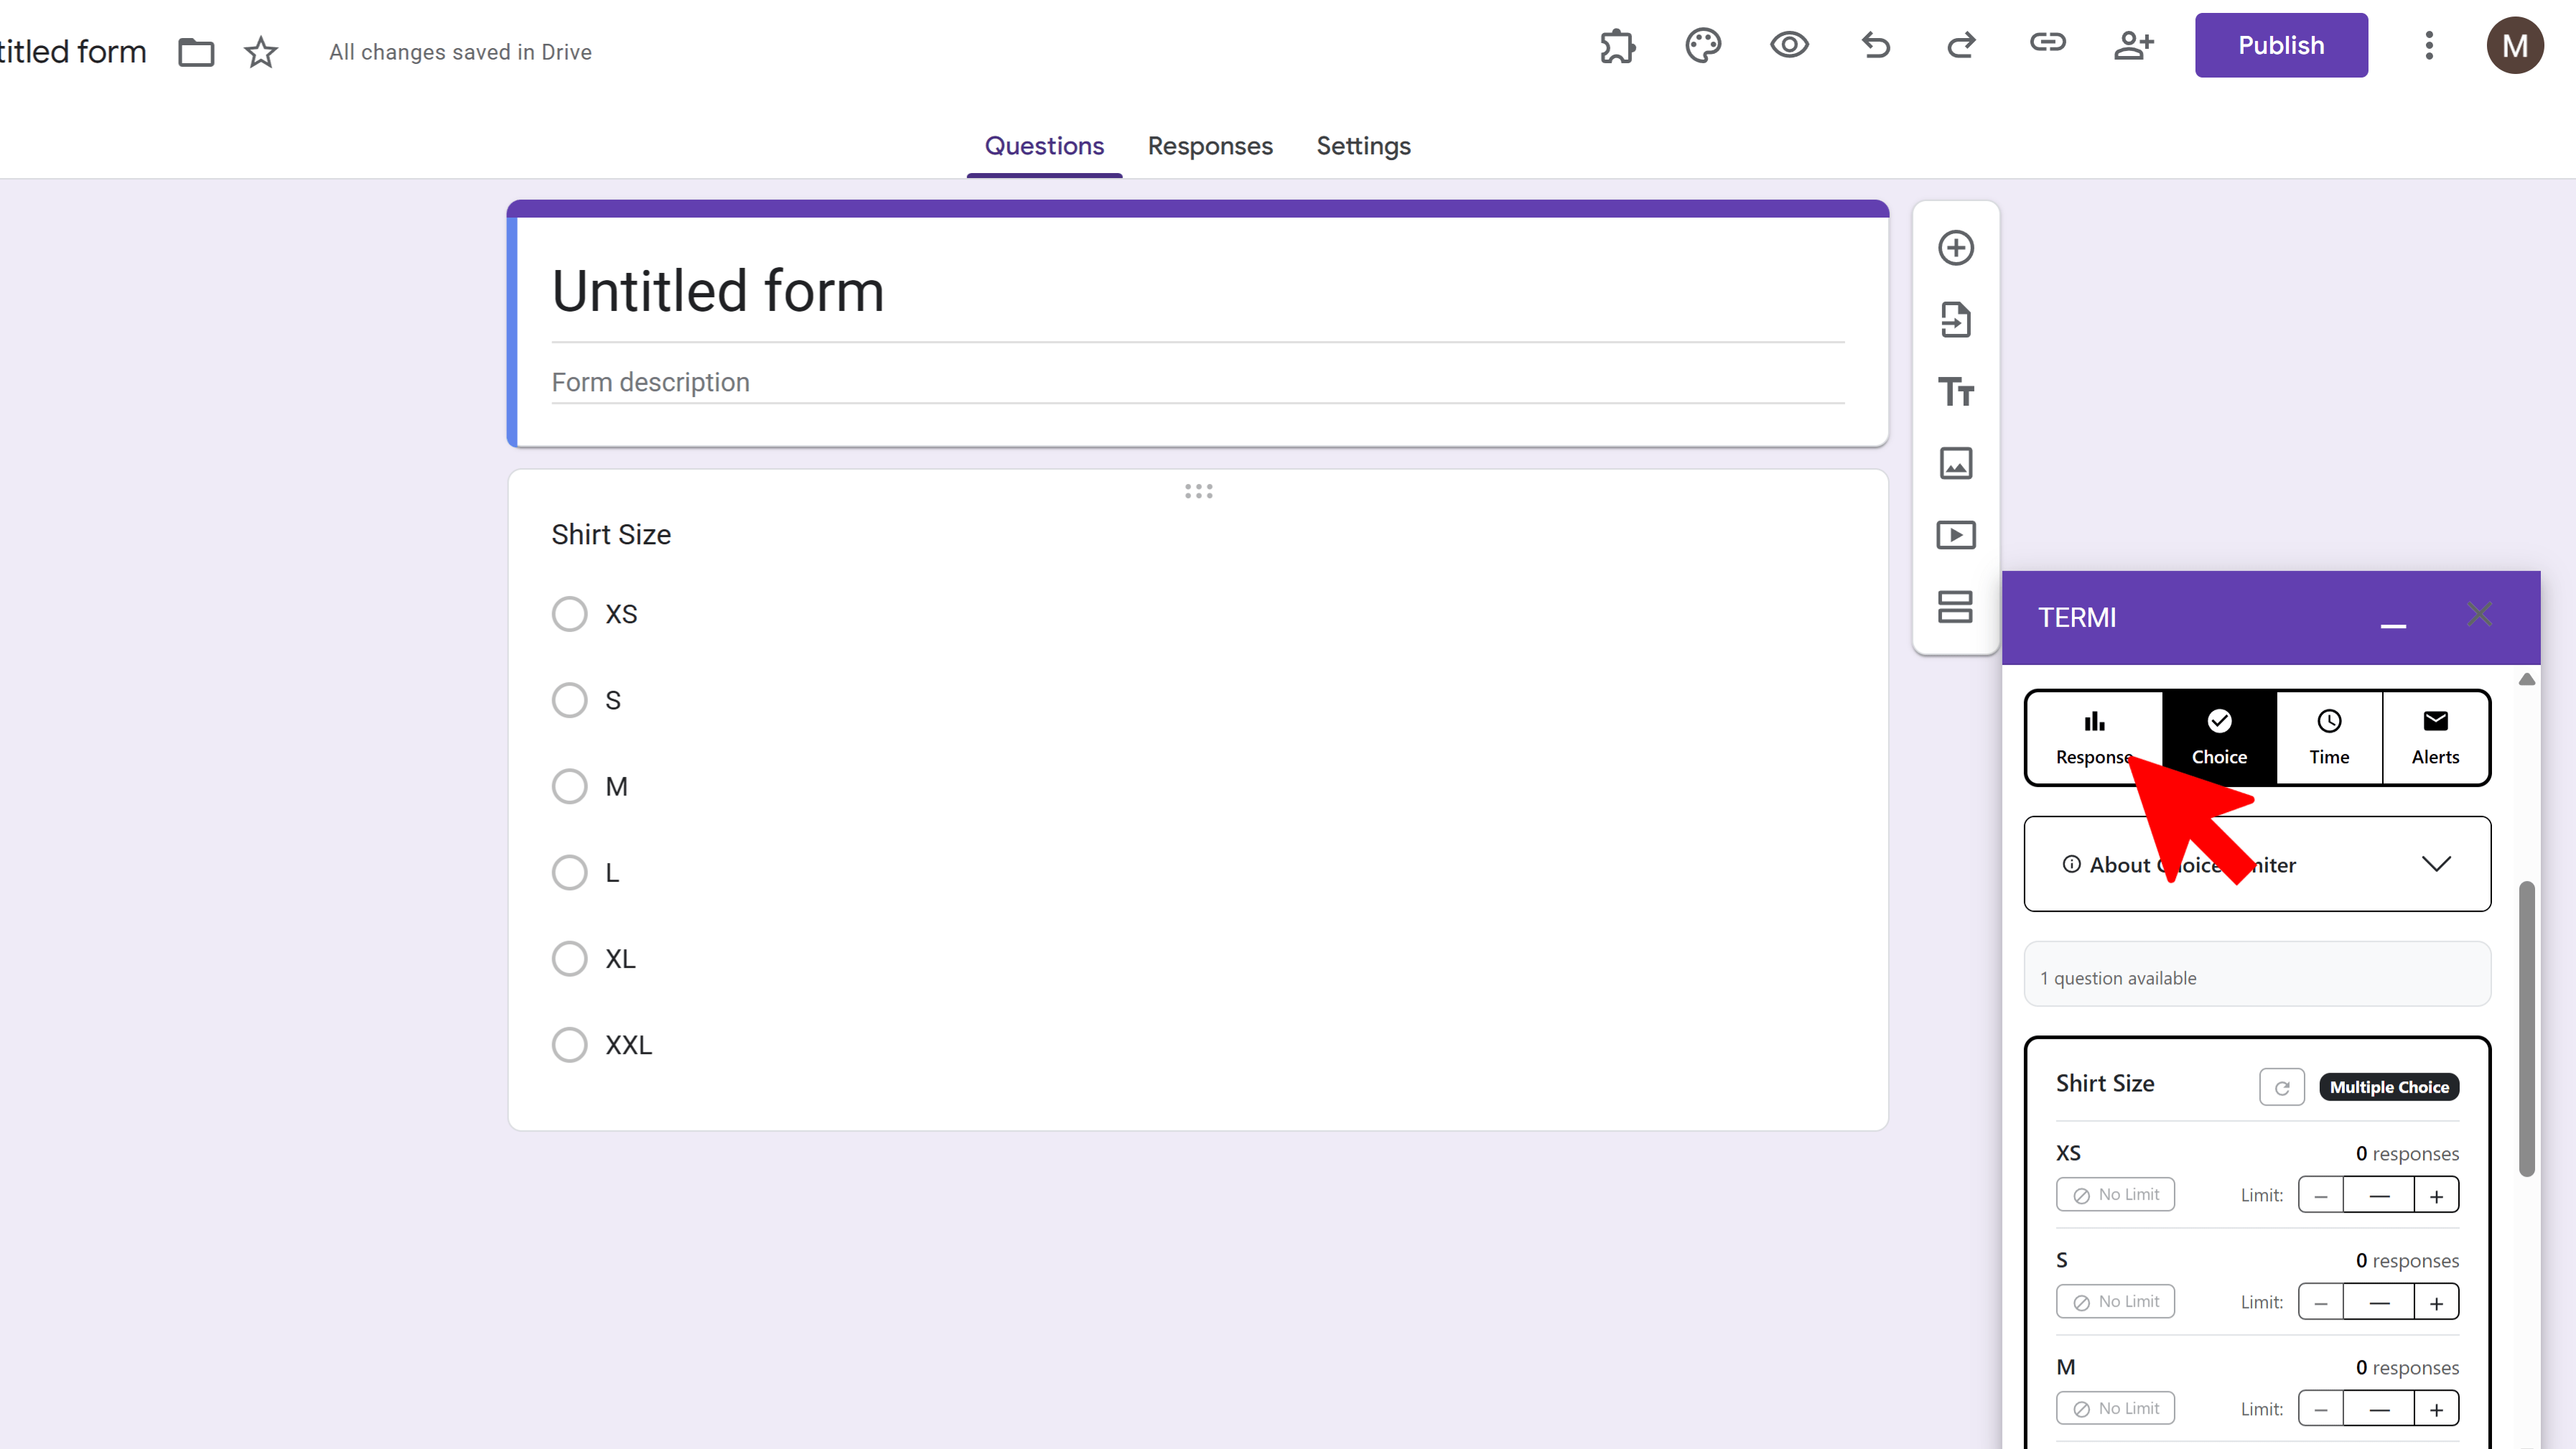Screen dimensions: 2576x1449
Task: Refresh the Shirt Size question choices
Action: point(2281,1088)
